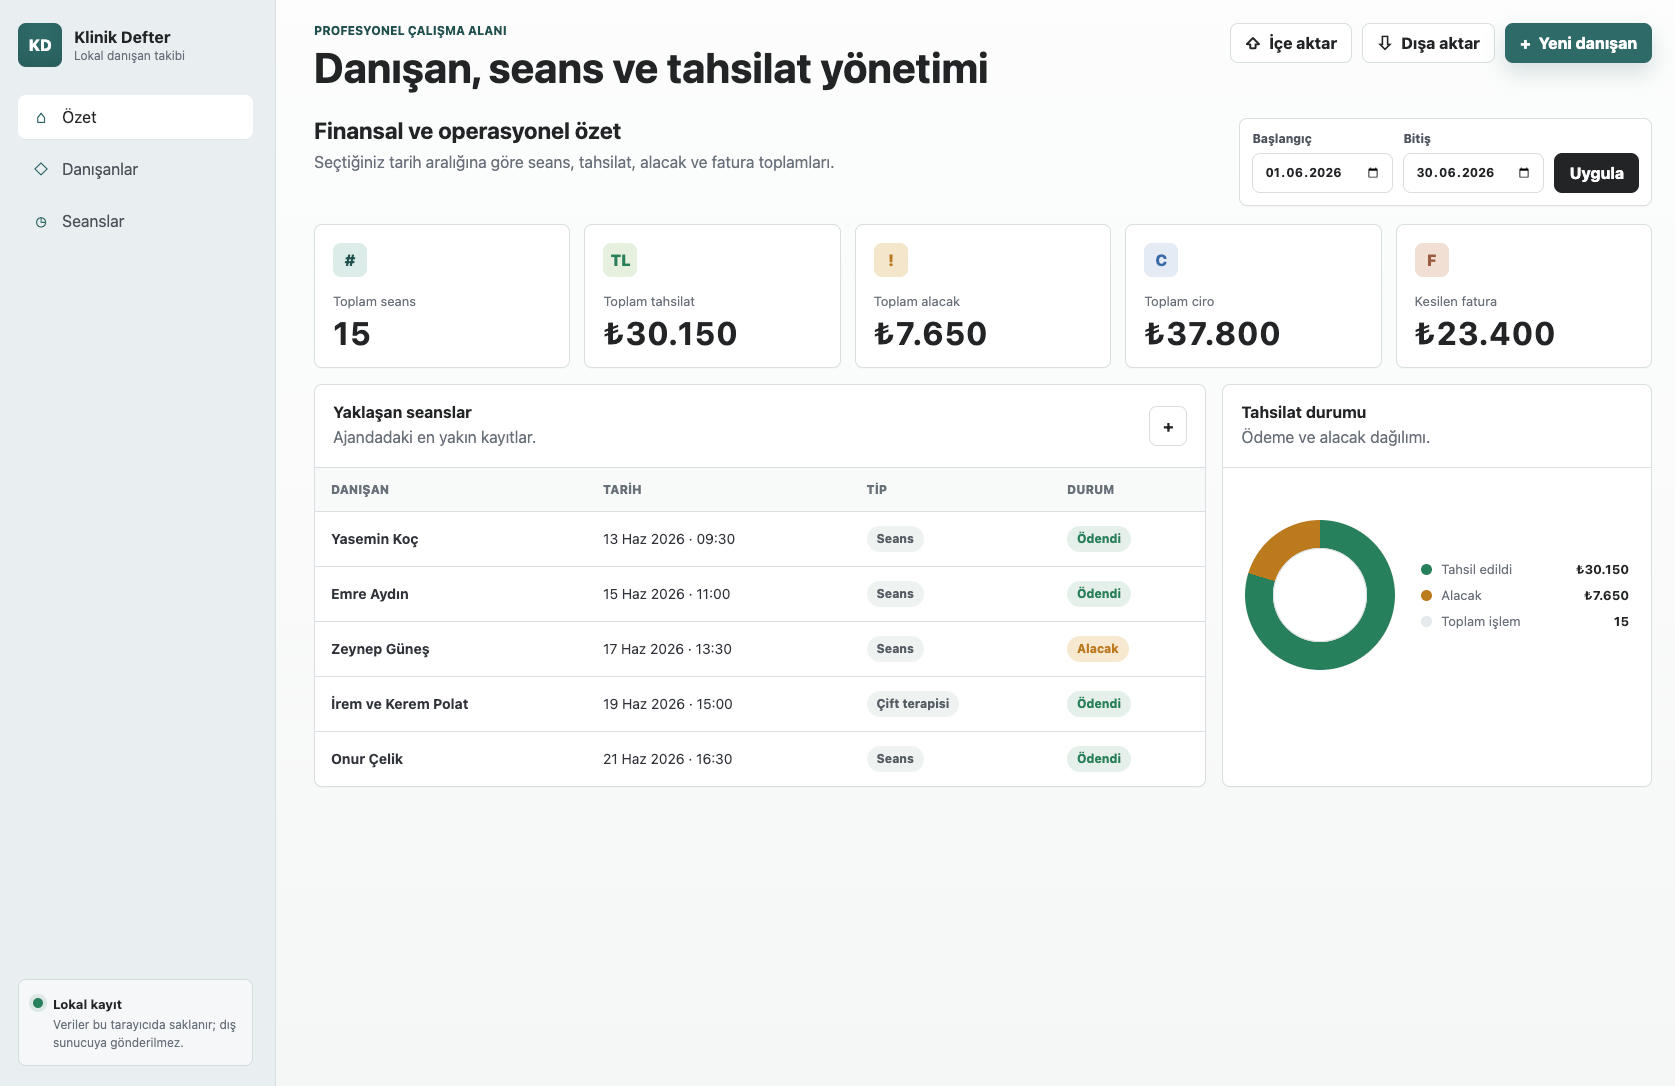The image size is (1675, 1086).
Task: Click the İçe aktar button
Action: (x=1290, y=43)
